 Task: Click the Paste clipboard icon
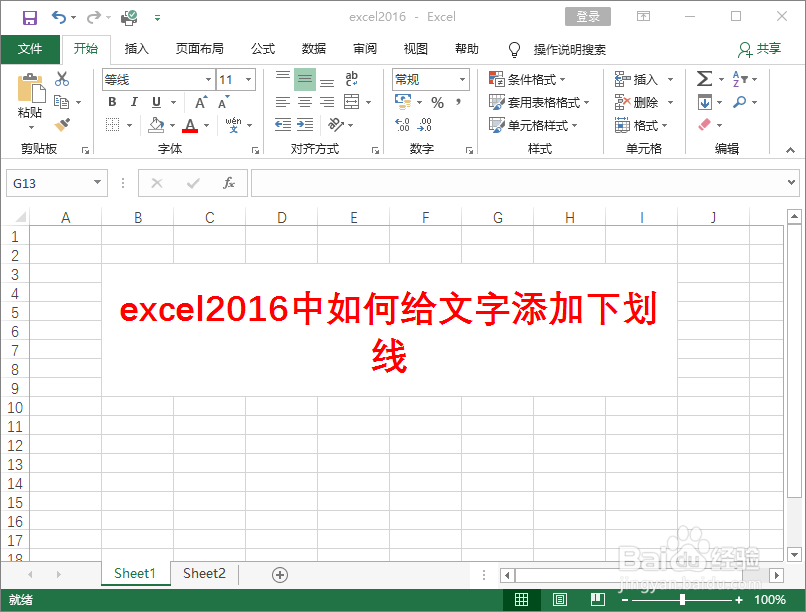[31, 88]
